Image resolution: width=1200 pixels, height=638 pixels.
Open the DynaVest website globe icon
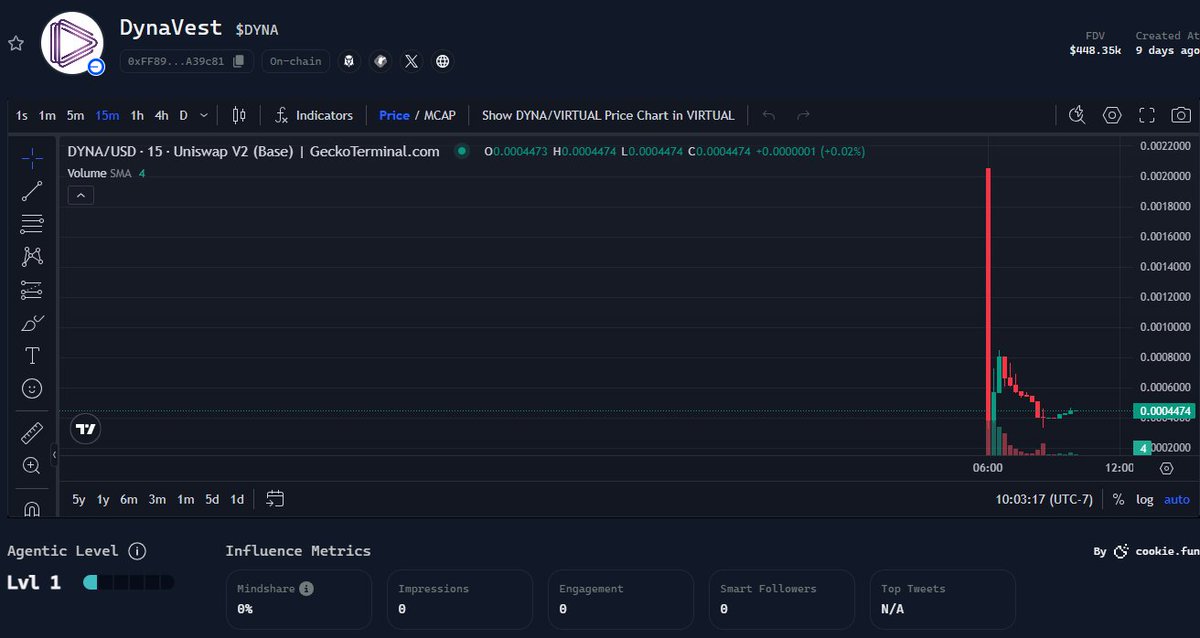point(442,61)
